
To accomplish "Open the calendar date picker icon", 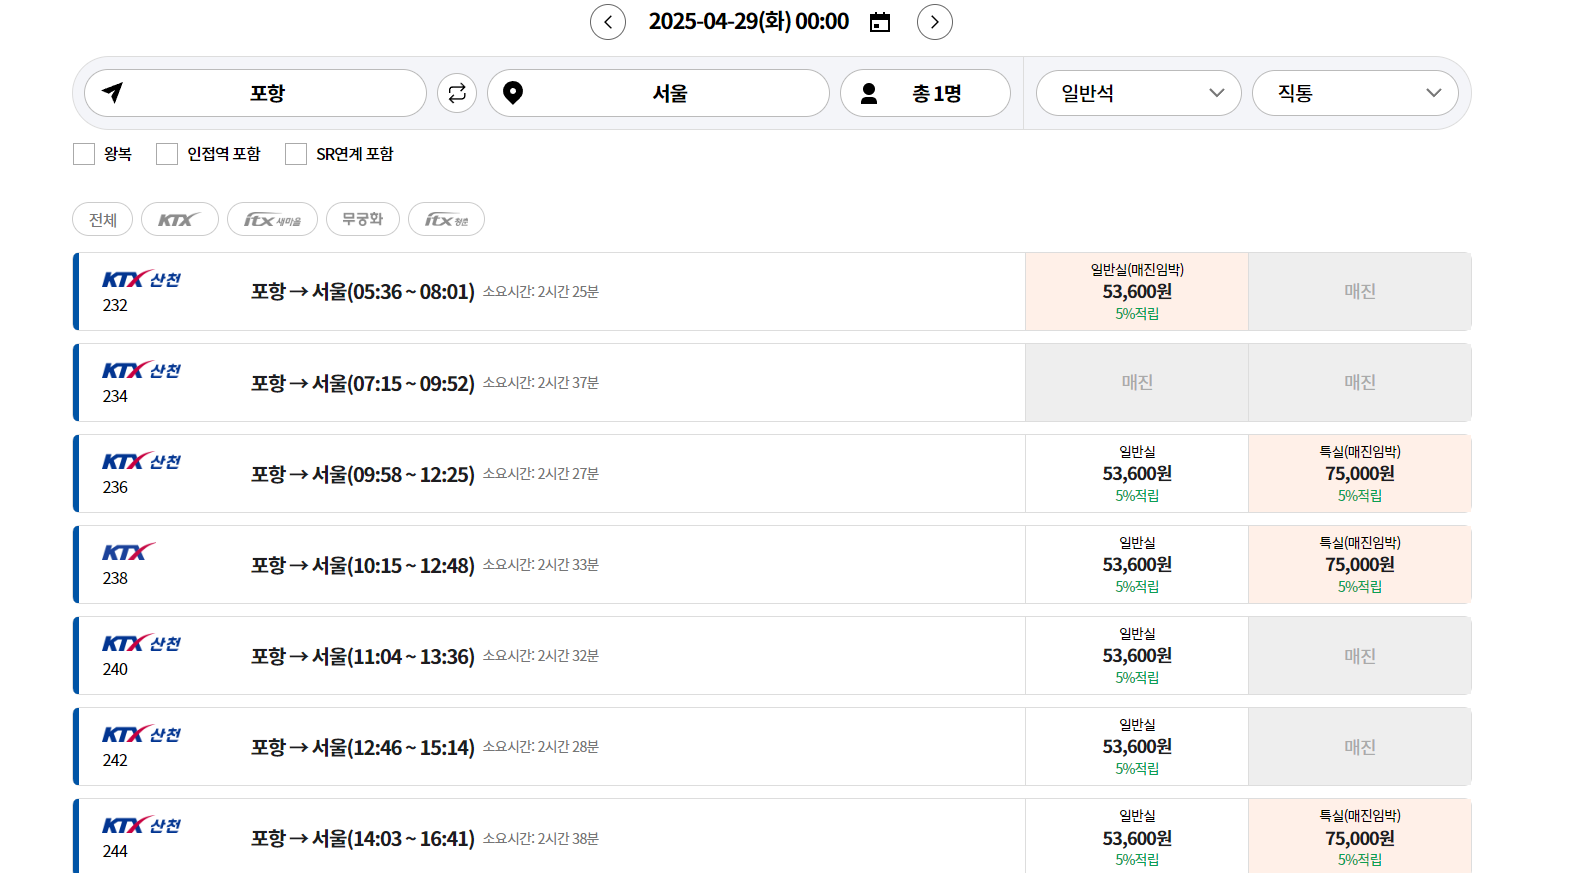I will click(880, 22).
